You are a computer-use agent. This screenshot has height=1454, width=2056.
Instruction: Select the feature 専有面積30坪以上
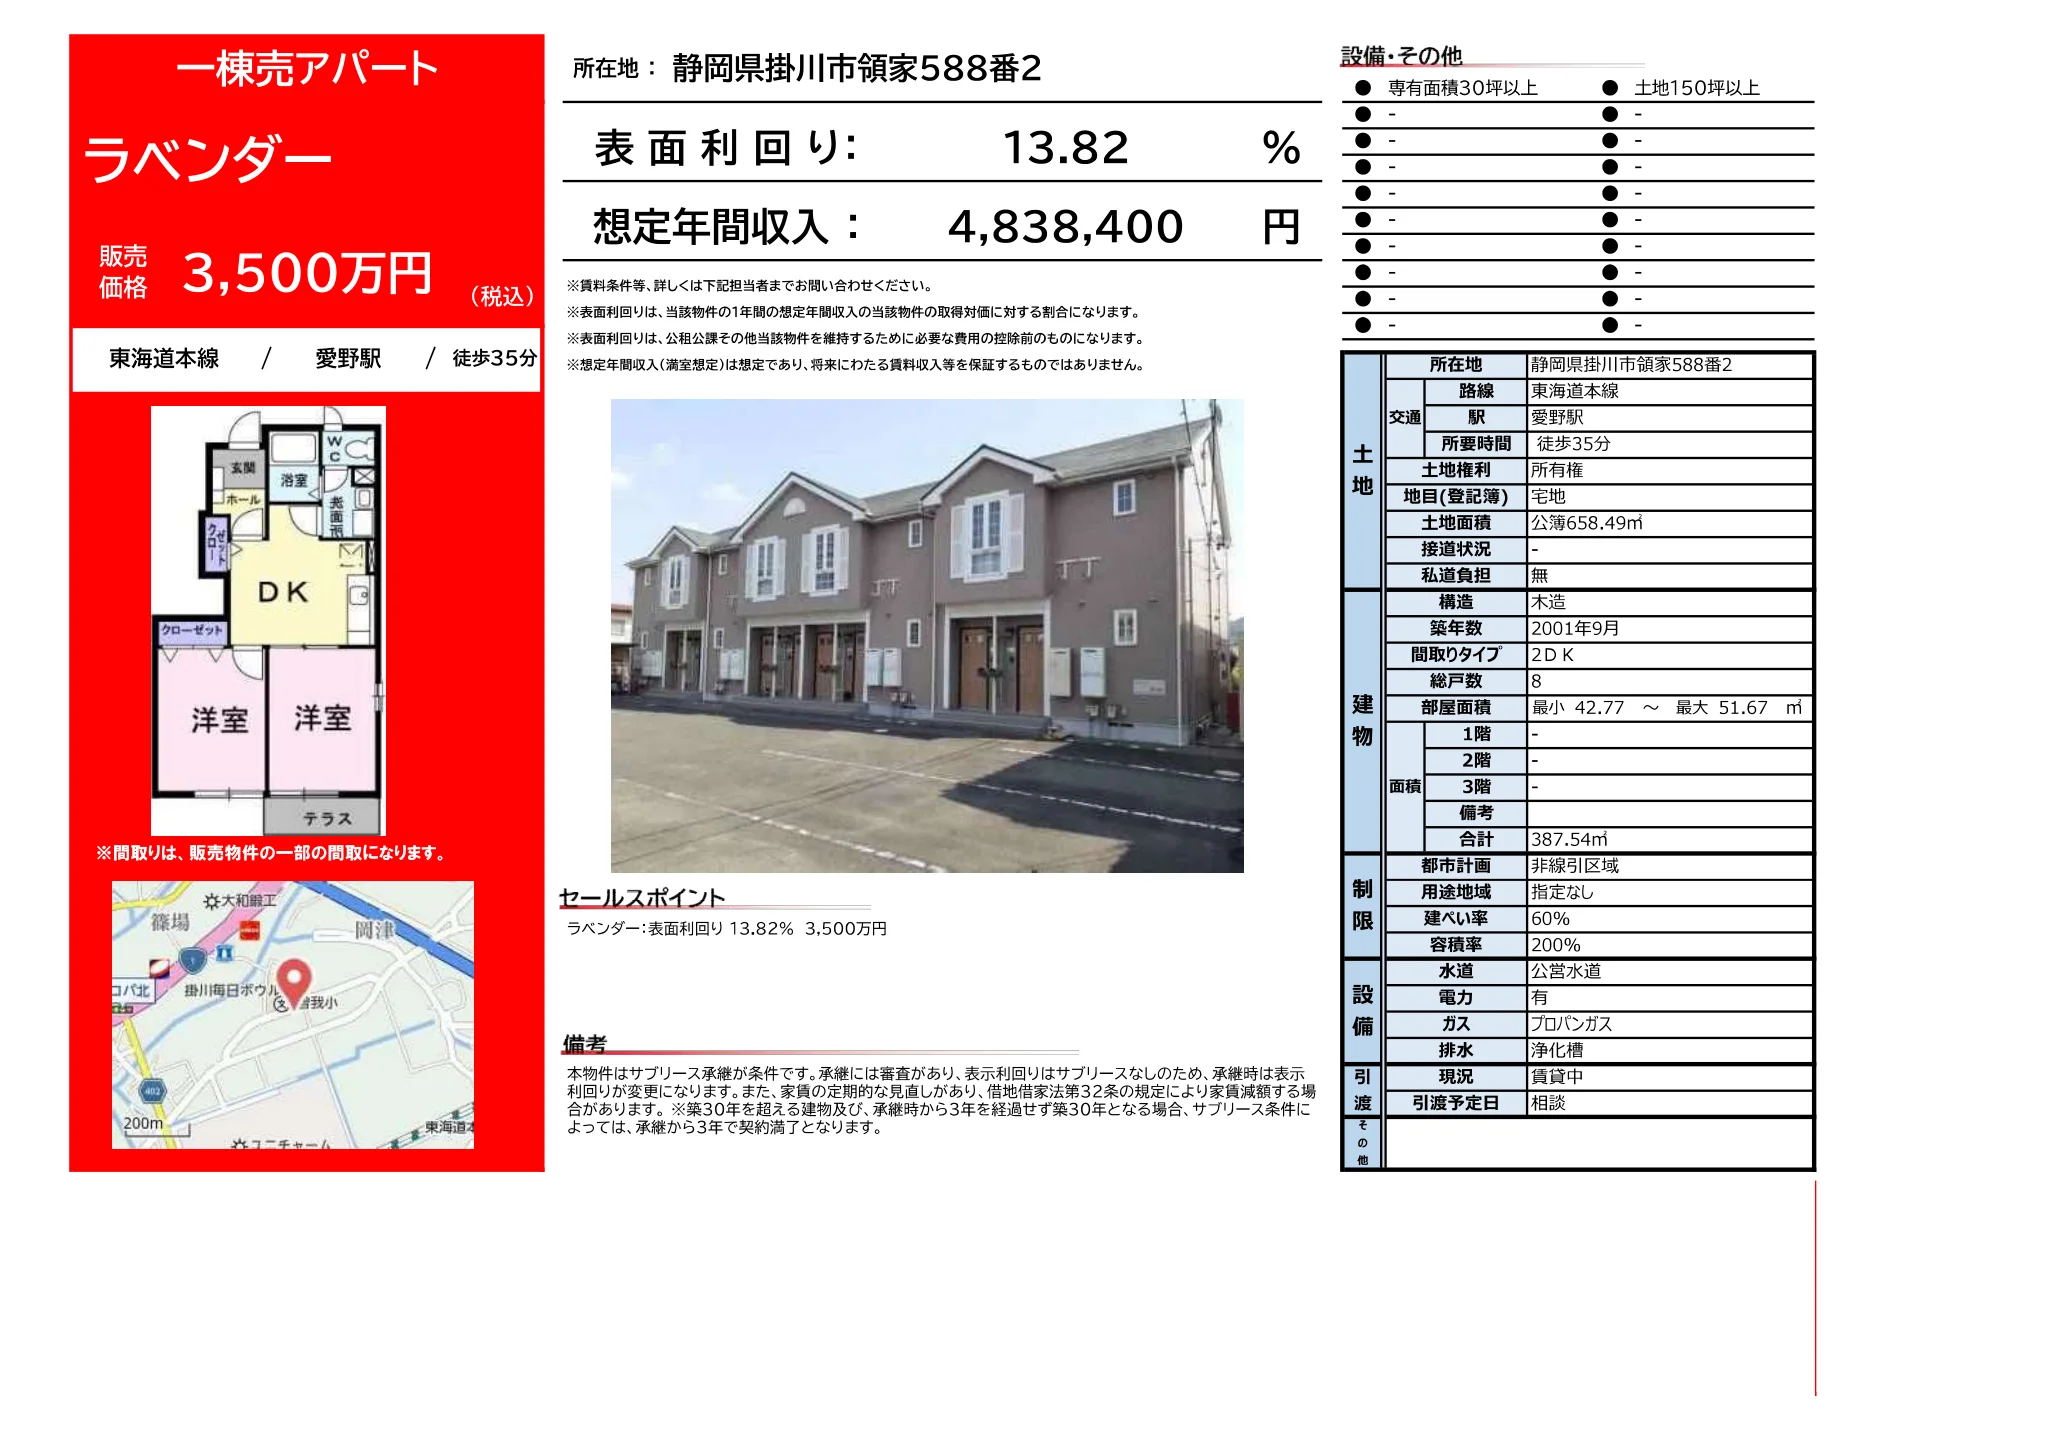point(1463,88)
